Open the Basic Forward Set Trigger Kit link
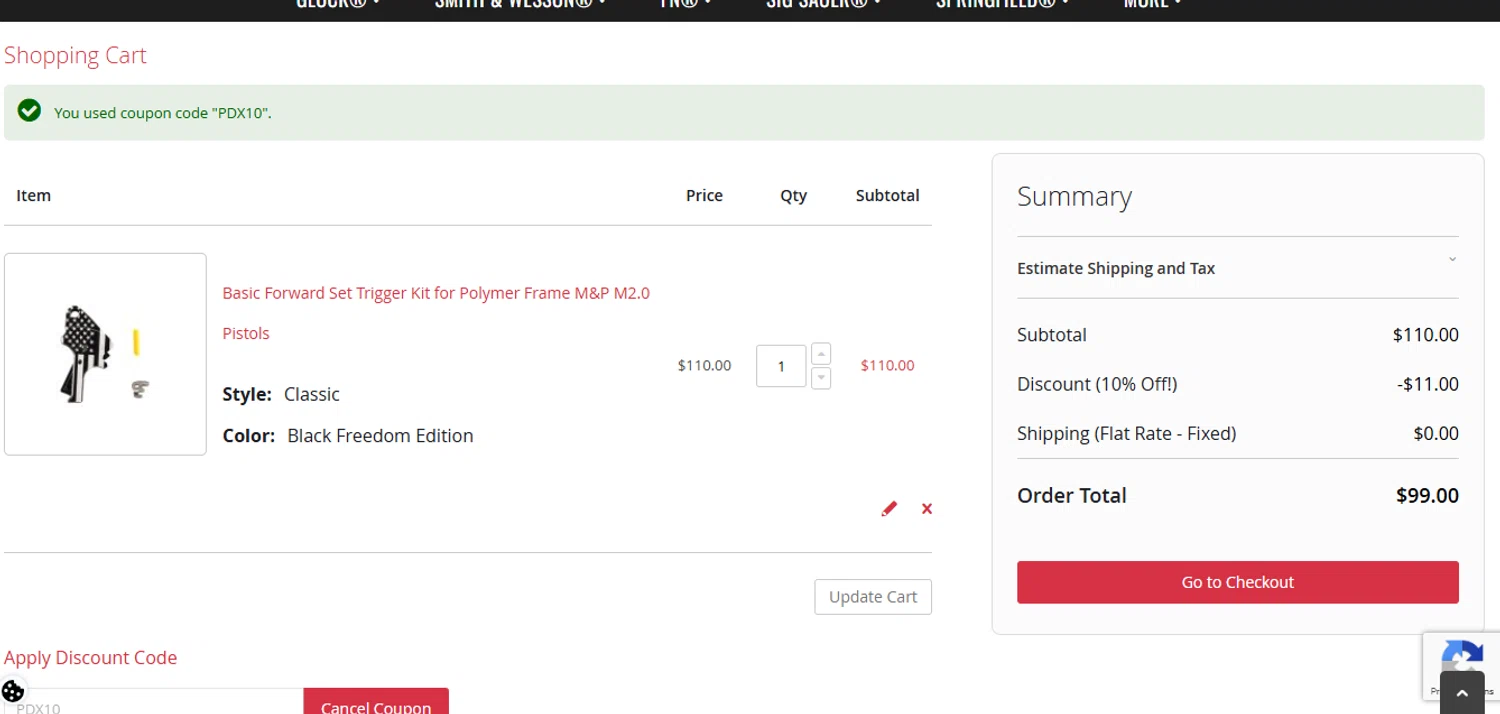Screen dimensions: 1500x714 click(436, 313)
